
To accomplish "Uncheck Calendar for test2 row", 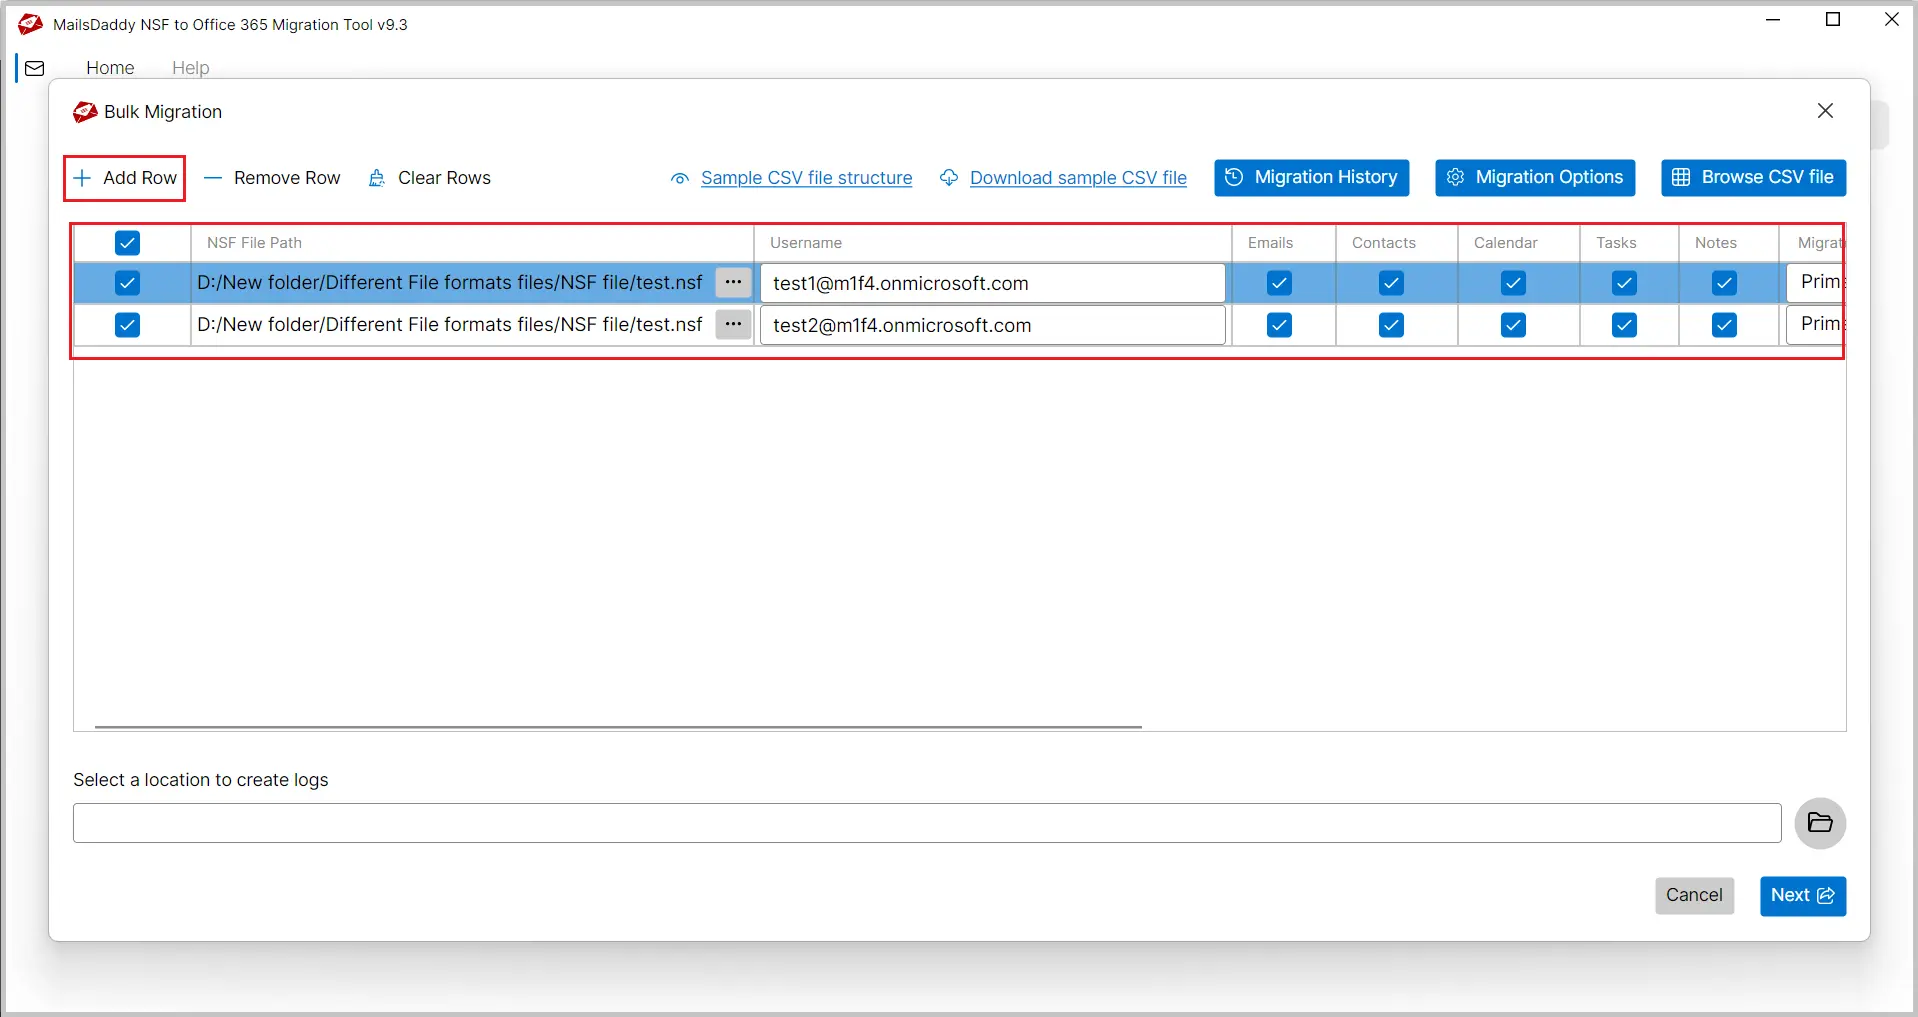I will [x=1513, y=325].
